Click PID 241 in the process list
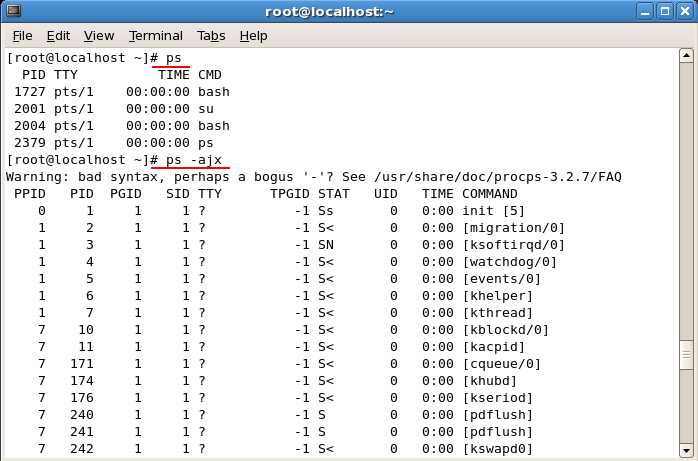Image resolution: width=698 pixels, height=461 pixels. (x=82, y=432)
